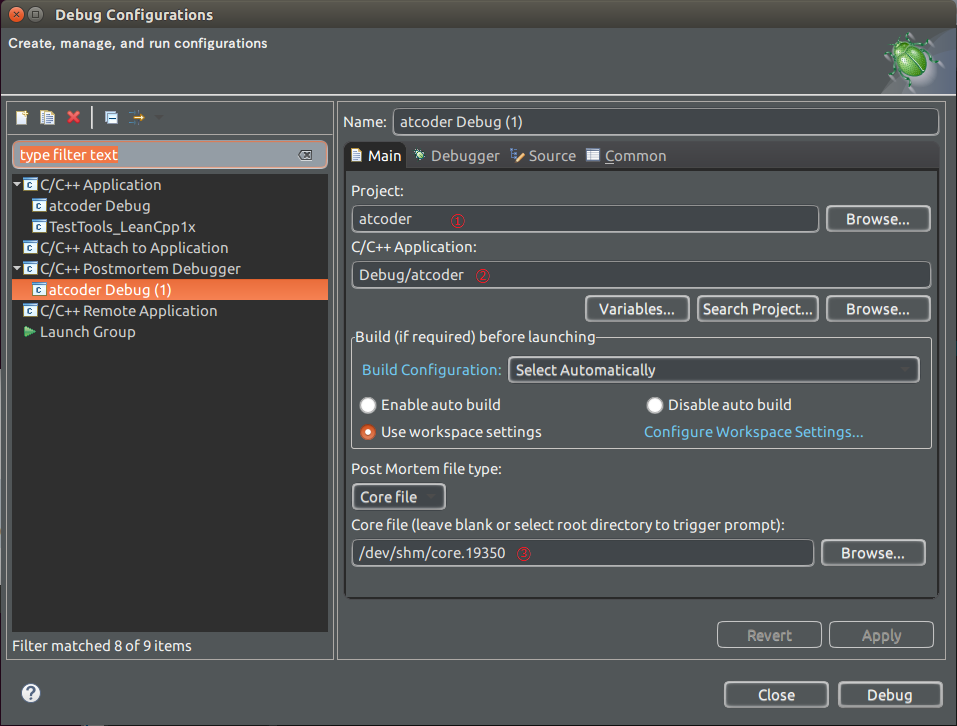
Task: Open the Build Configuration dropdown
Action: pyautogui.click(x=713, y=369)
